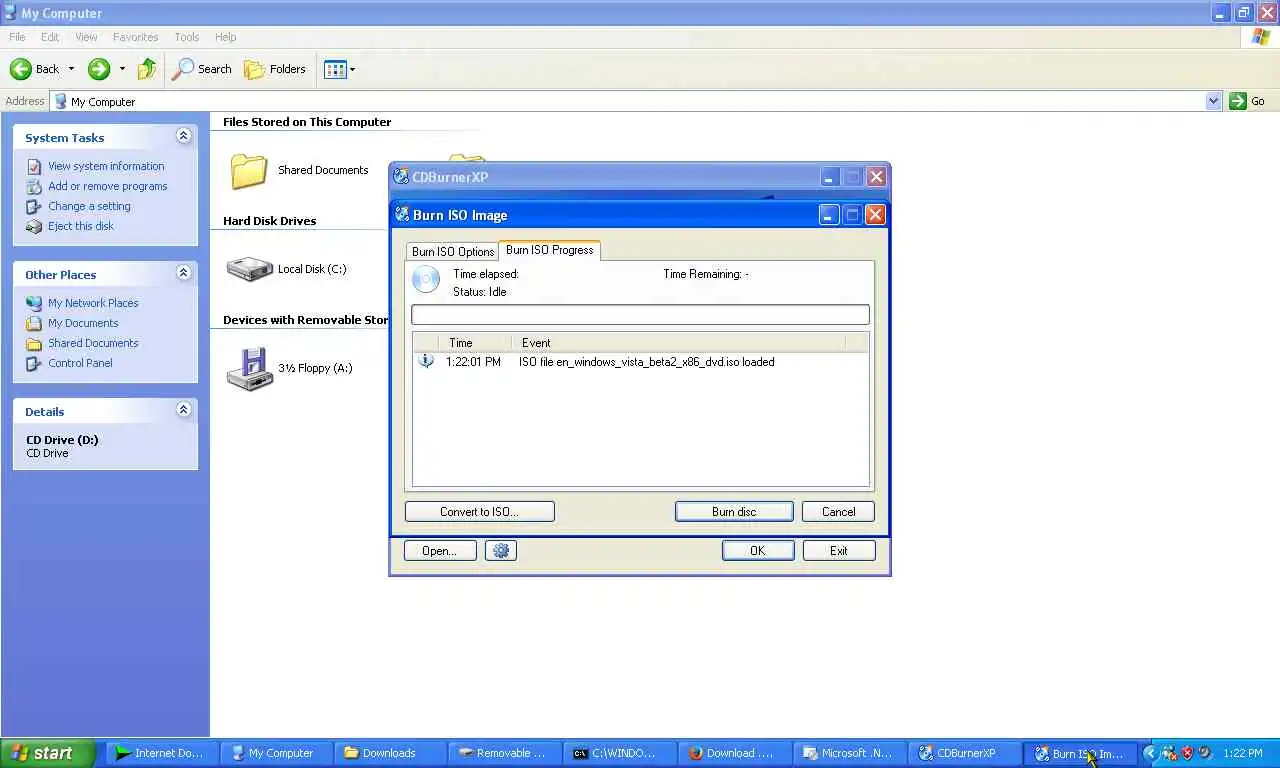Open the Forward button history dropdown

point(122,69)
